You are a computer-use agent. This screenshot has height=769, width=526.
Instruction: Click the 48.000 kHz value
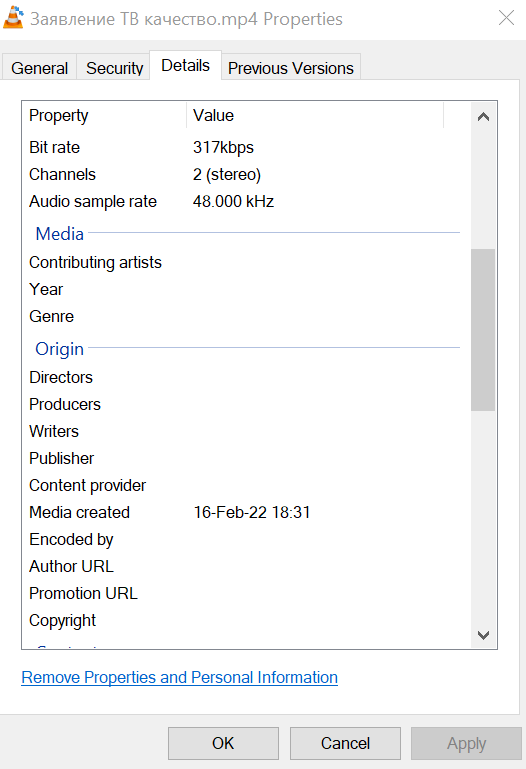pyautogui.click(x=233, y=201)
